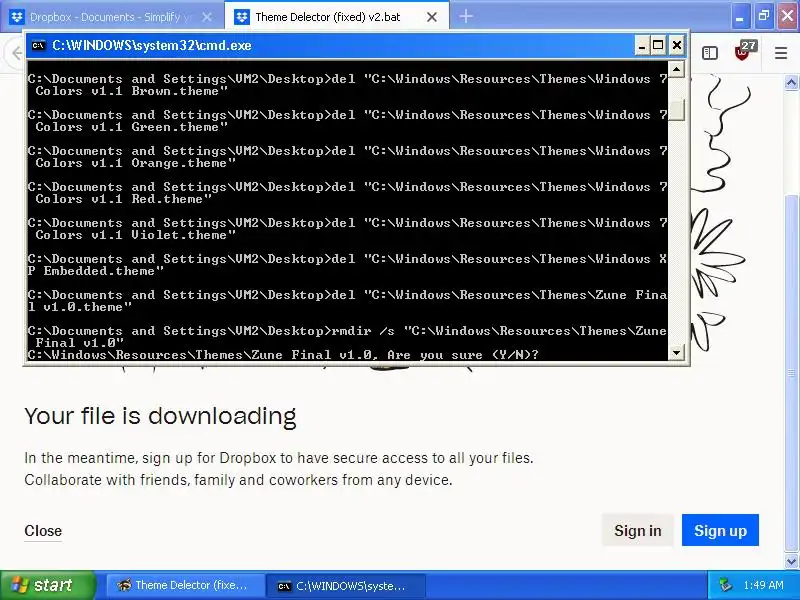Viewport: 800px width, 600px height.
Task: Click the 'Collaborate with friends' sentence
Action: 238,480
